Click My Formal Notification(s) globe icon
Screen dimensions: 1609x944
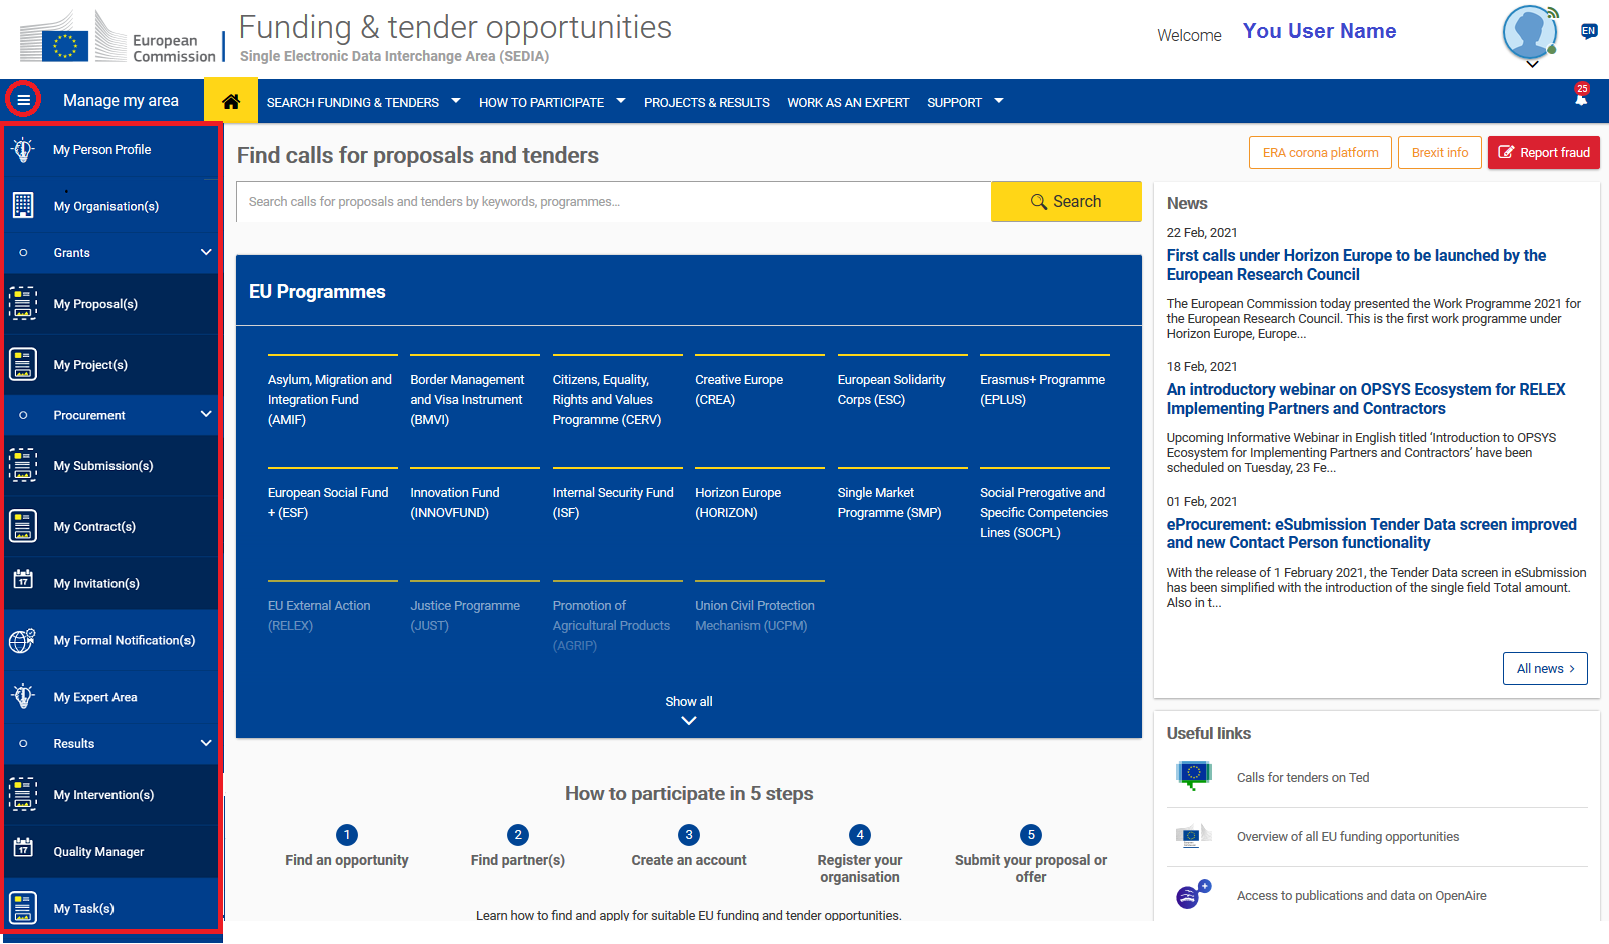[23, 640]
